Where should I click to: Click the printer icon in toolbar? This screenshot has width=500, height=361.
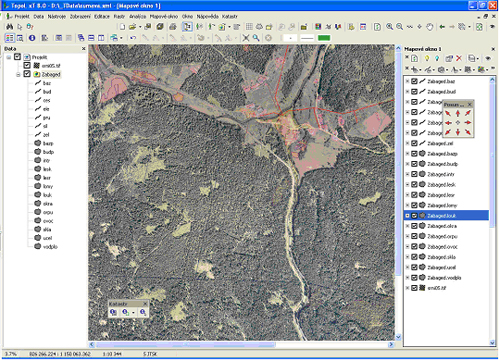point(172,27)
